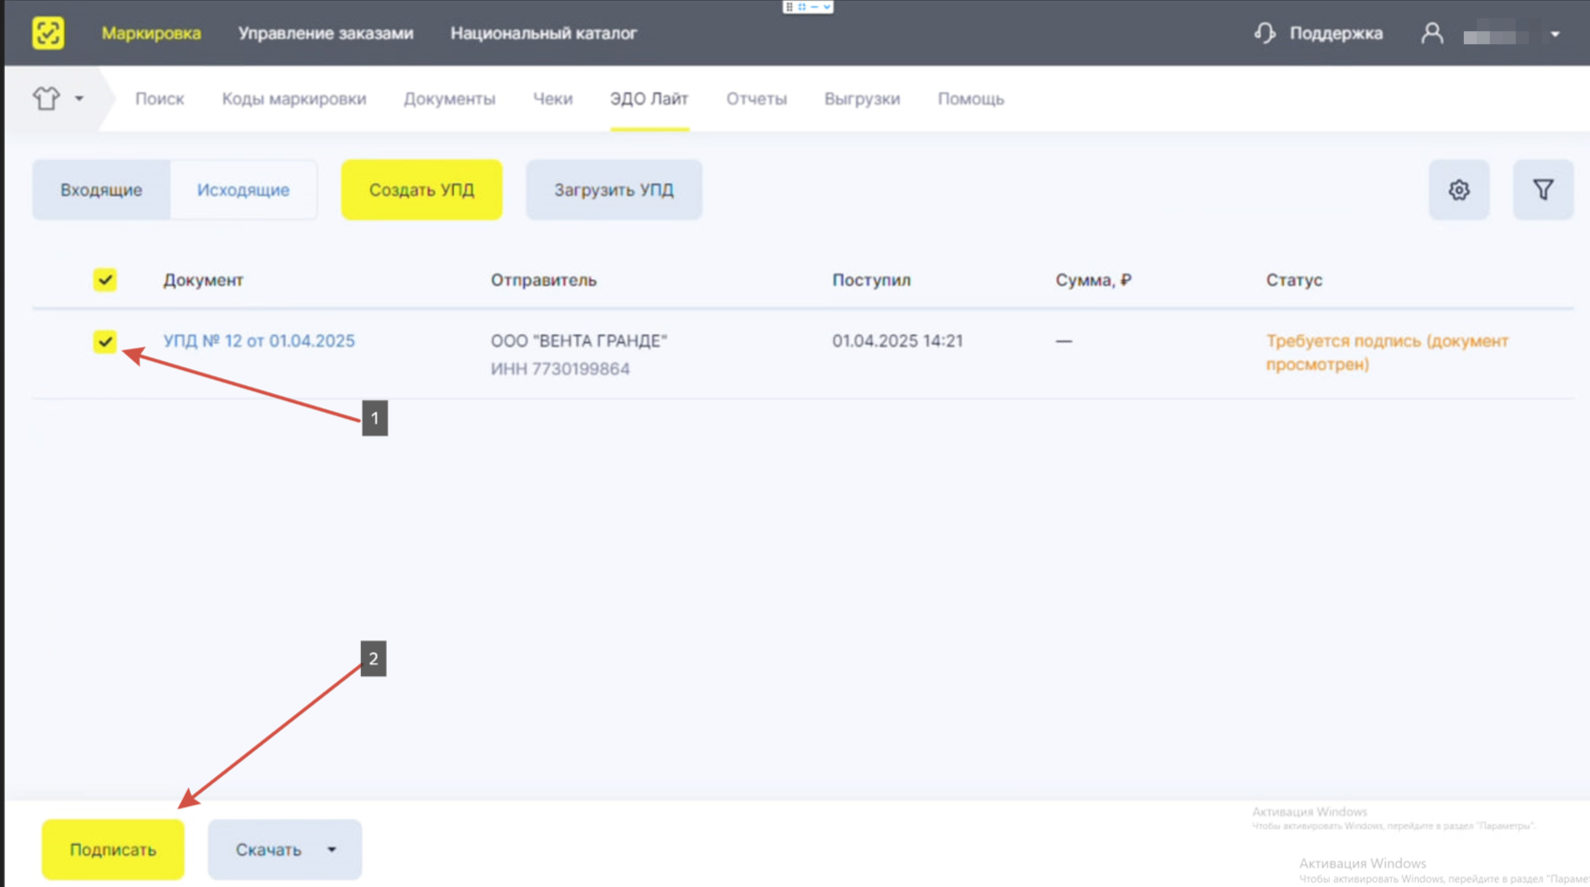Toggle the select-all checkbox in the header

click(105, 280)
